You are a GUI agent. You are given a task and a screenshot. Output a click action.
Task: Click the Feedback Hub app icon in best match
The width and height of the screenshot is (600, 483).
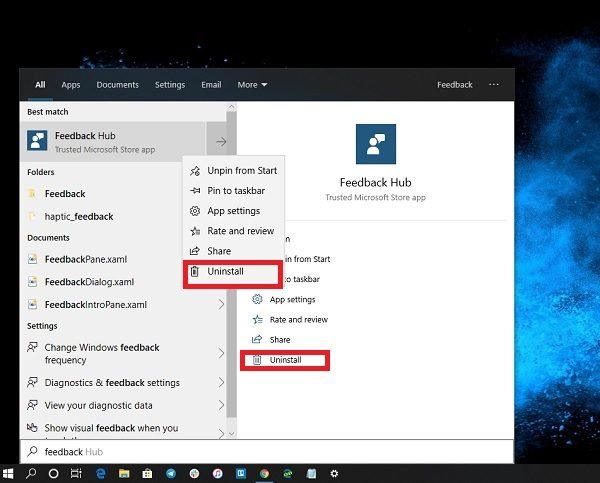(37, 141)
